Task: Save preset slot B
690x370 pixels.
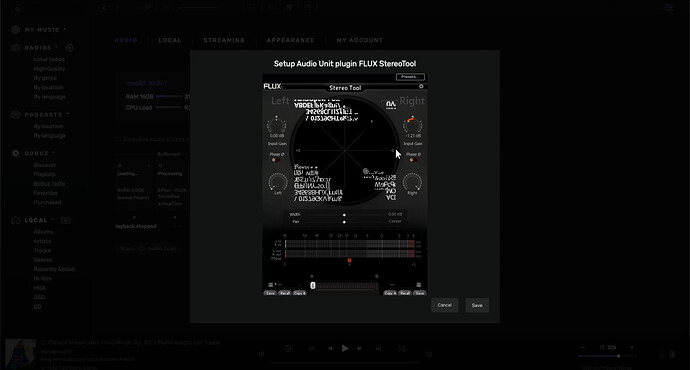Action: (419, 293)
